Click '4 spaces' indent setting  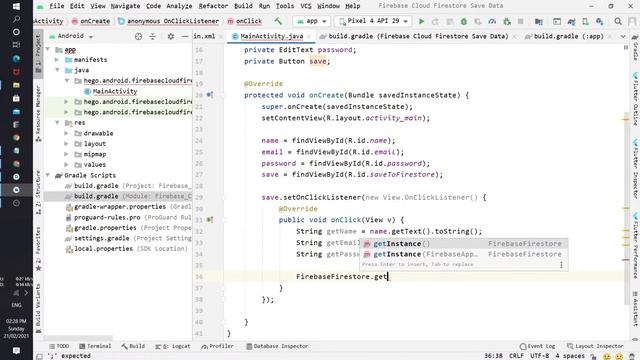point(570,356)
